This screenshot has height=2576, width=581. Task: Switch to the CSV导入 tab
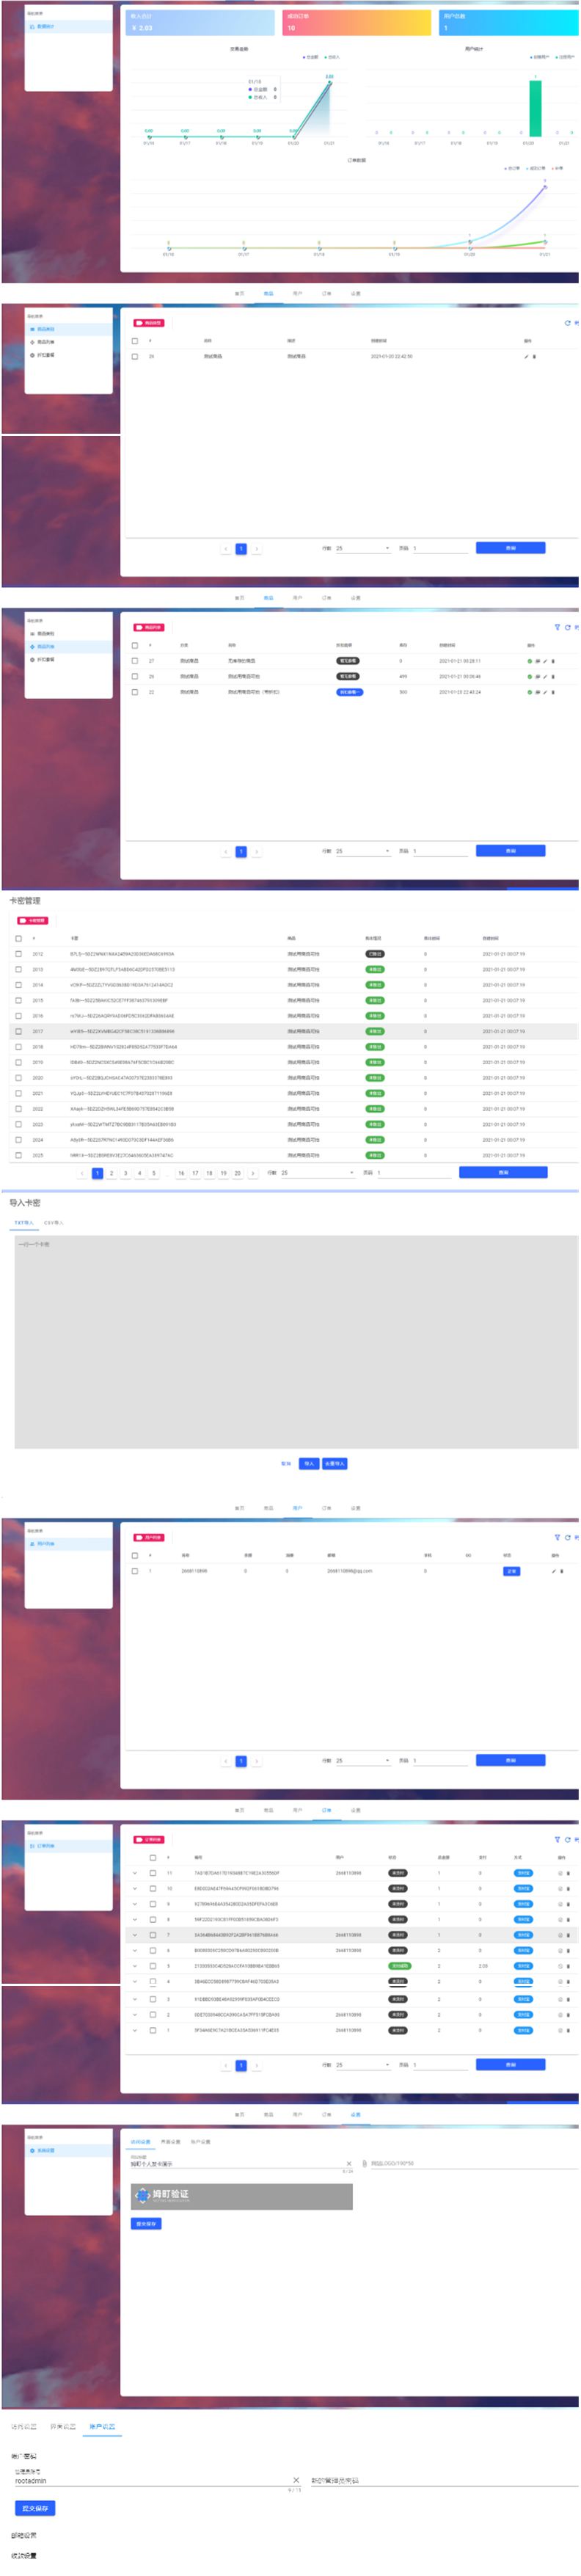tap(53, 1223)
